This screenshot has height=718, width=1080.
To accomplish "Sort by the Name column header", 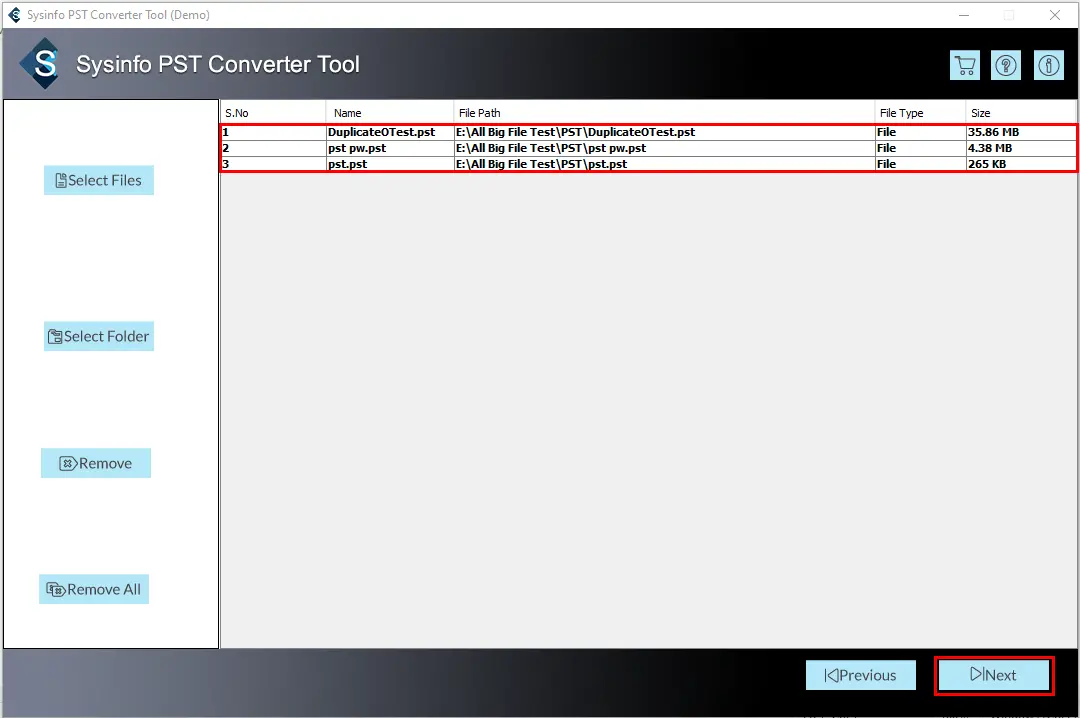I will [x=388, y=113].
